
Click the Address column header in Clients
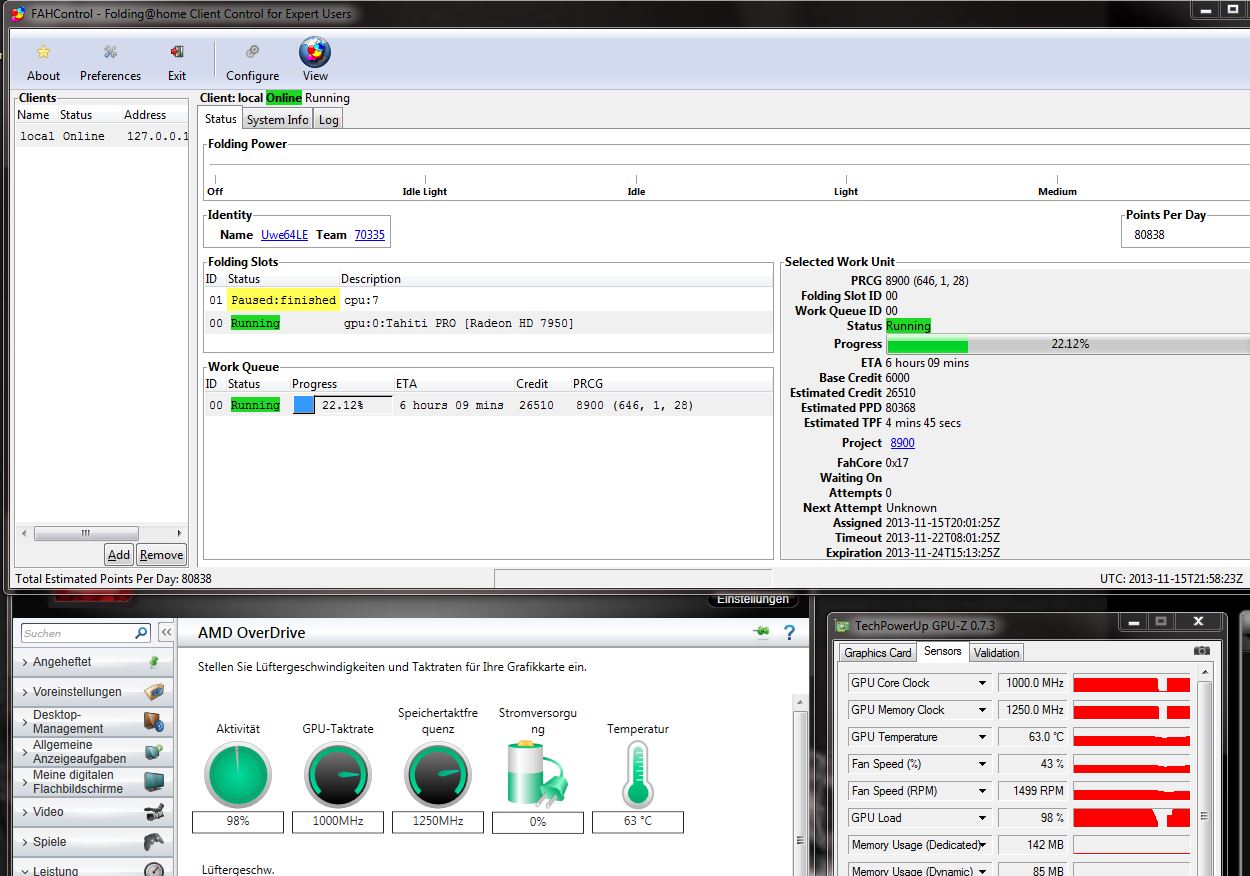pyautogui.click(x=145, y=115)
